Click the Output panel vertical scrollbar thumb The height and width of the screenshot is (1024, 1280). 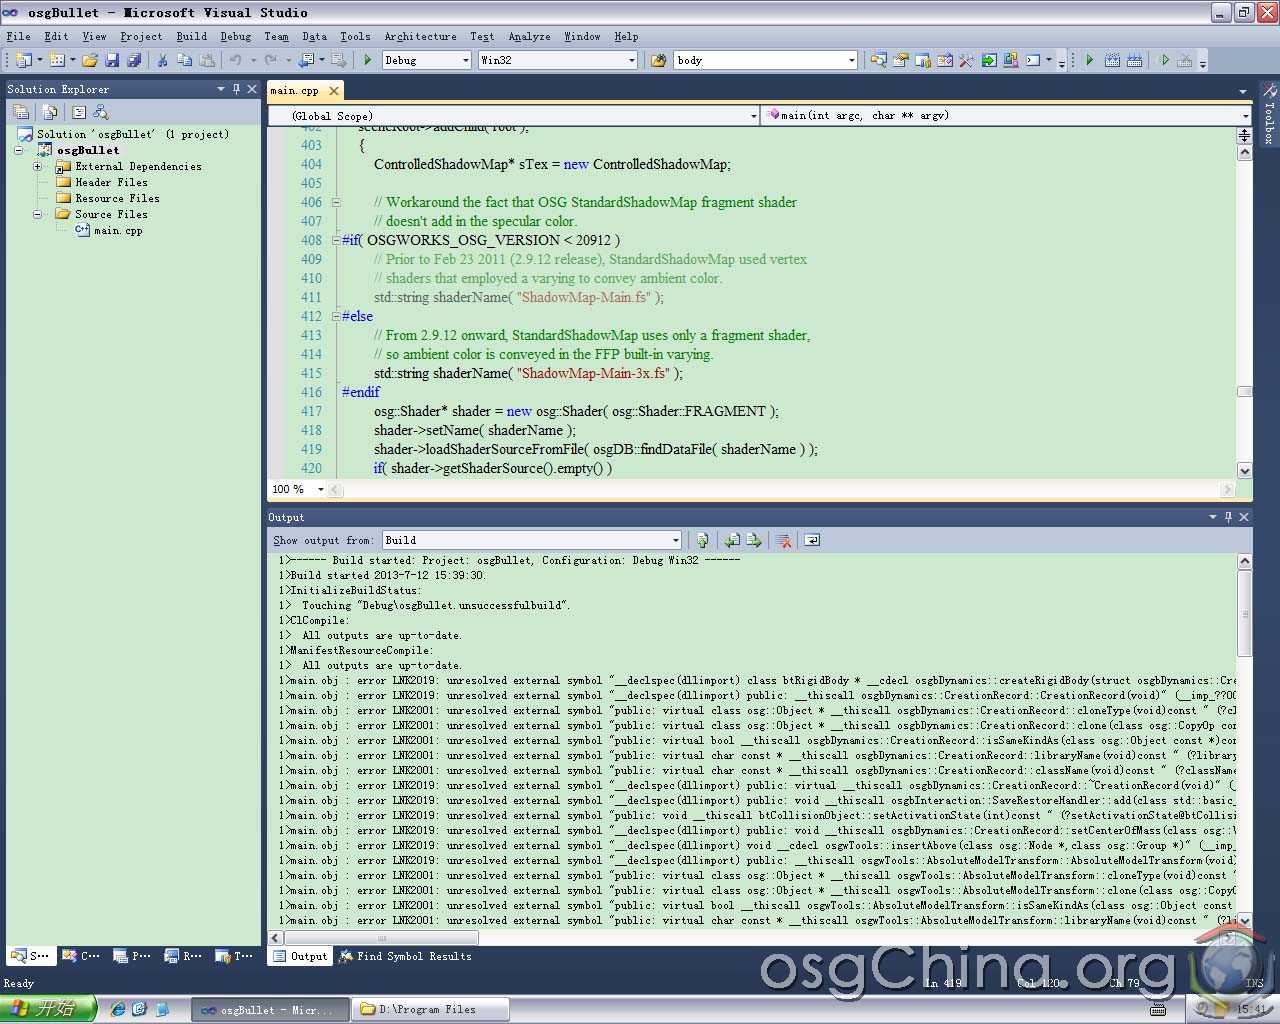1244,614
